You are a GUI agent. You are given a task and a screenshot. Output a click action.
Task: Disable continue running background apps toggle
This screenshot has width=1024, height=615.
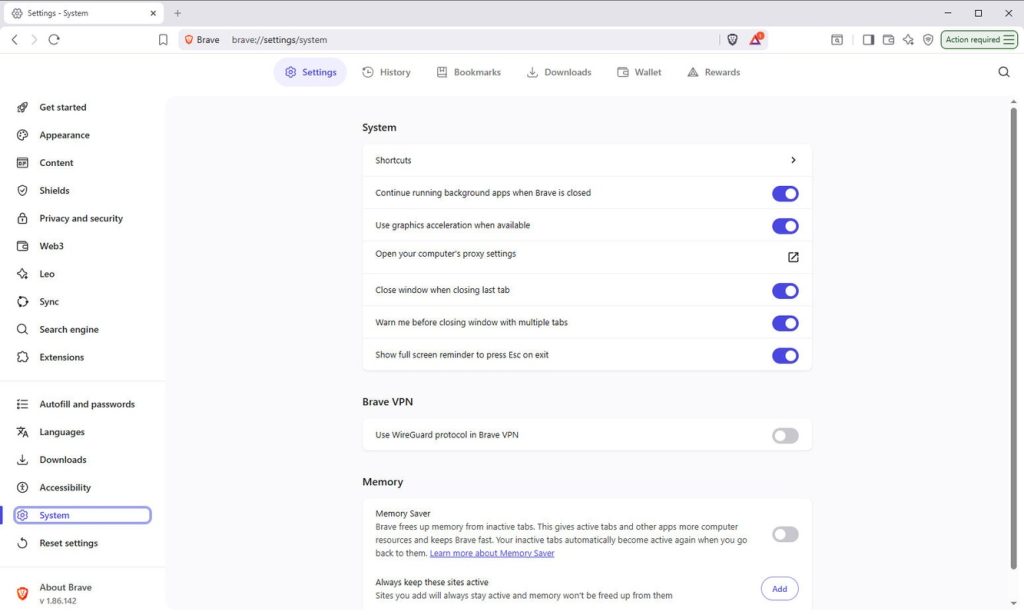[x=785, y=193]
